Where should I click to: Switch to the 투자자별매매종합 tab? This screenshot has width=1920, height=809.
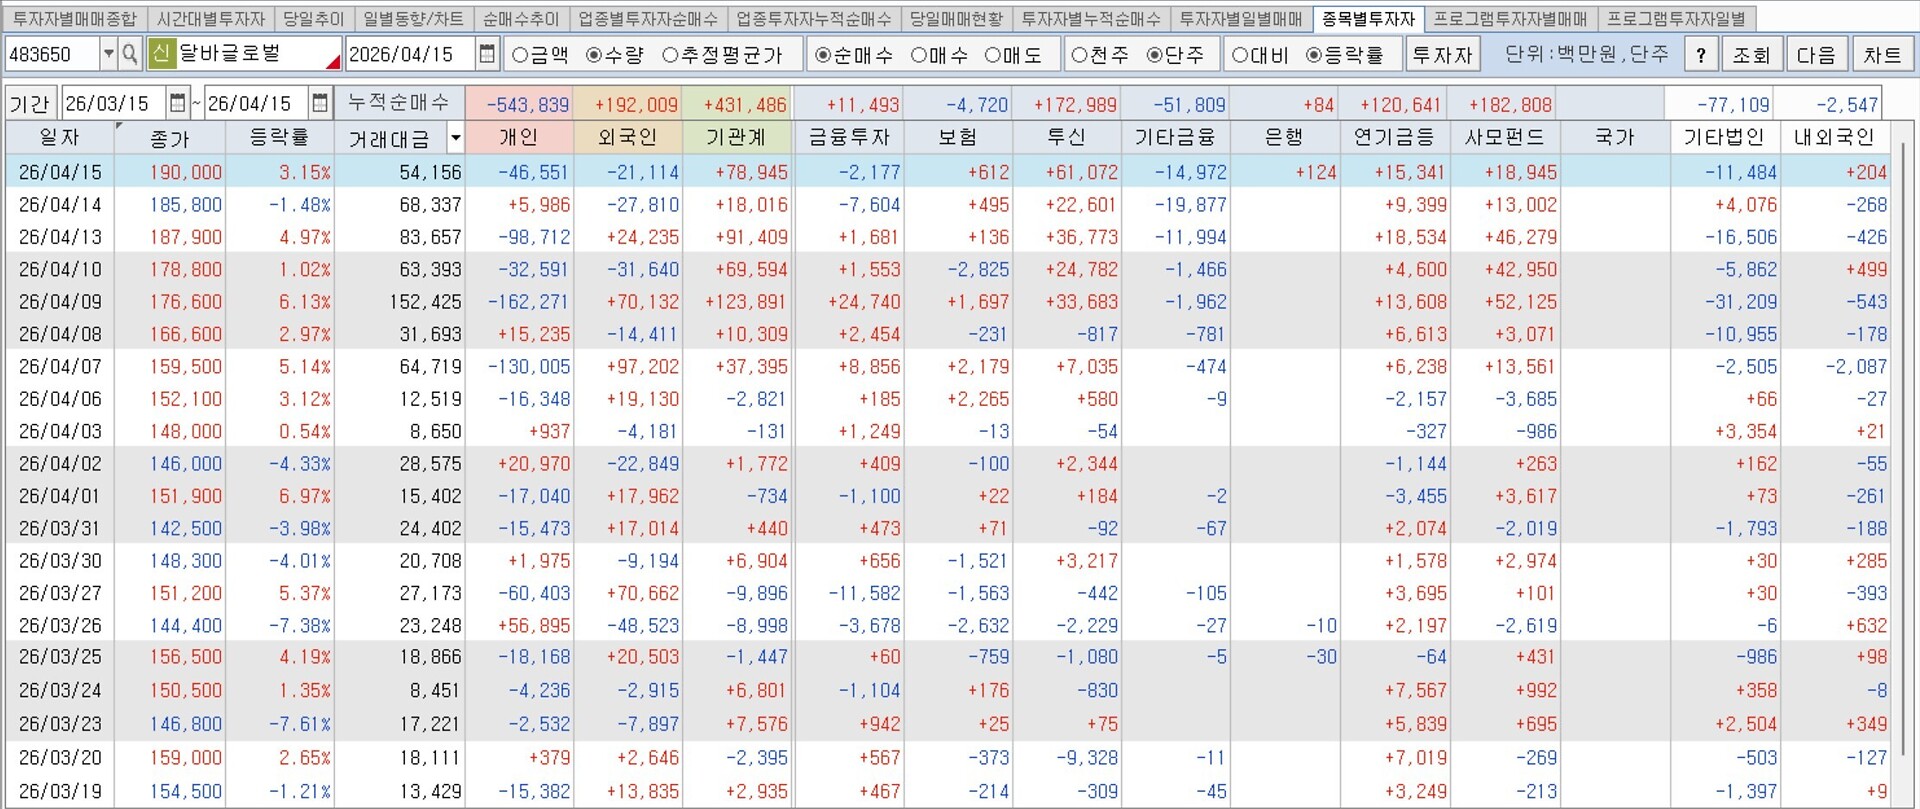[x=75, y=19]
